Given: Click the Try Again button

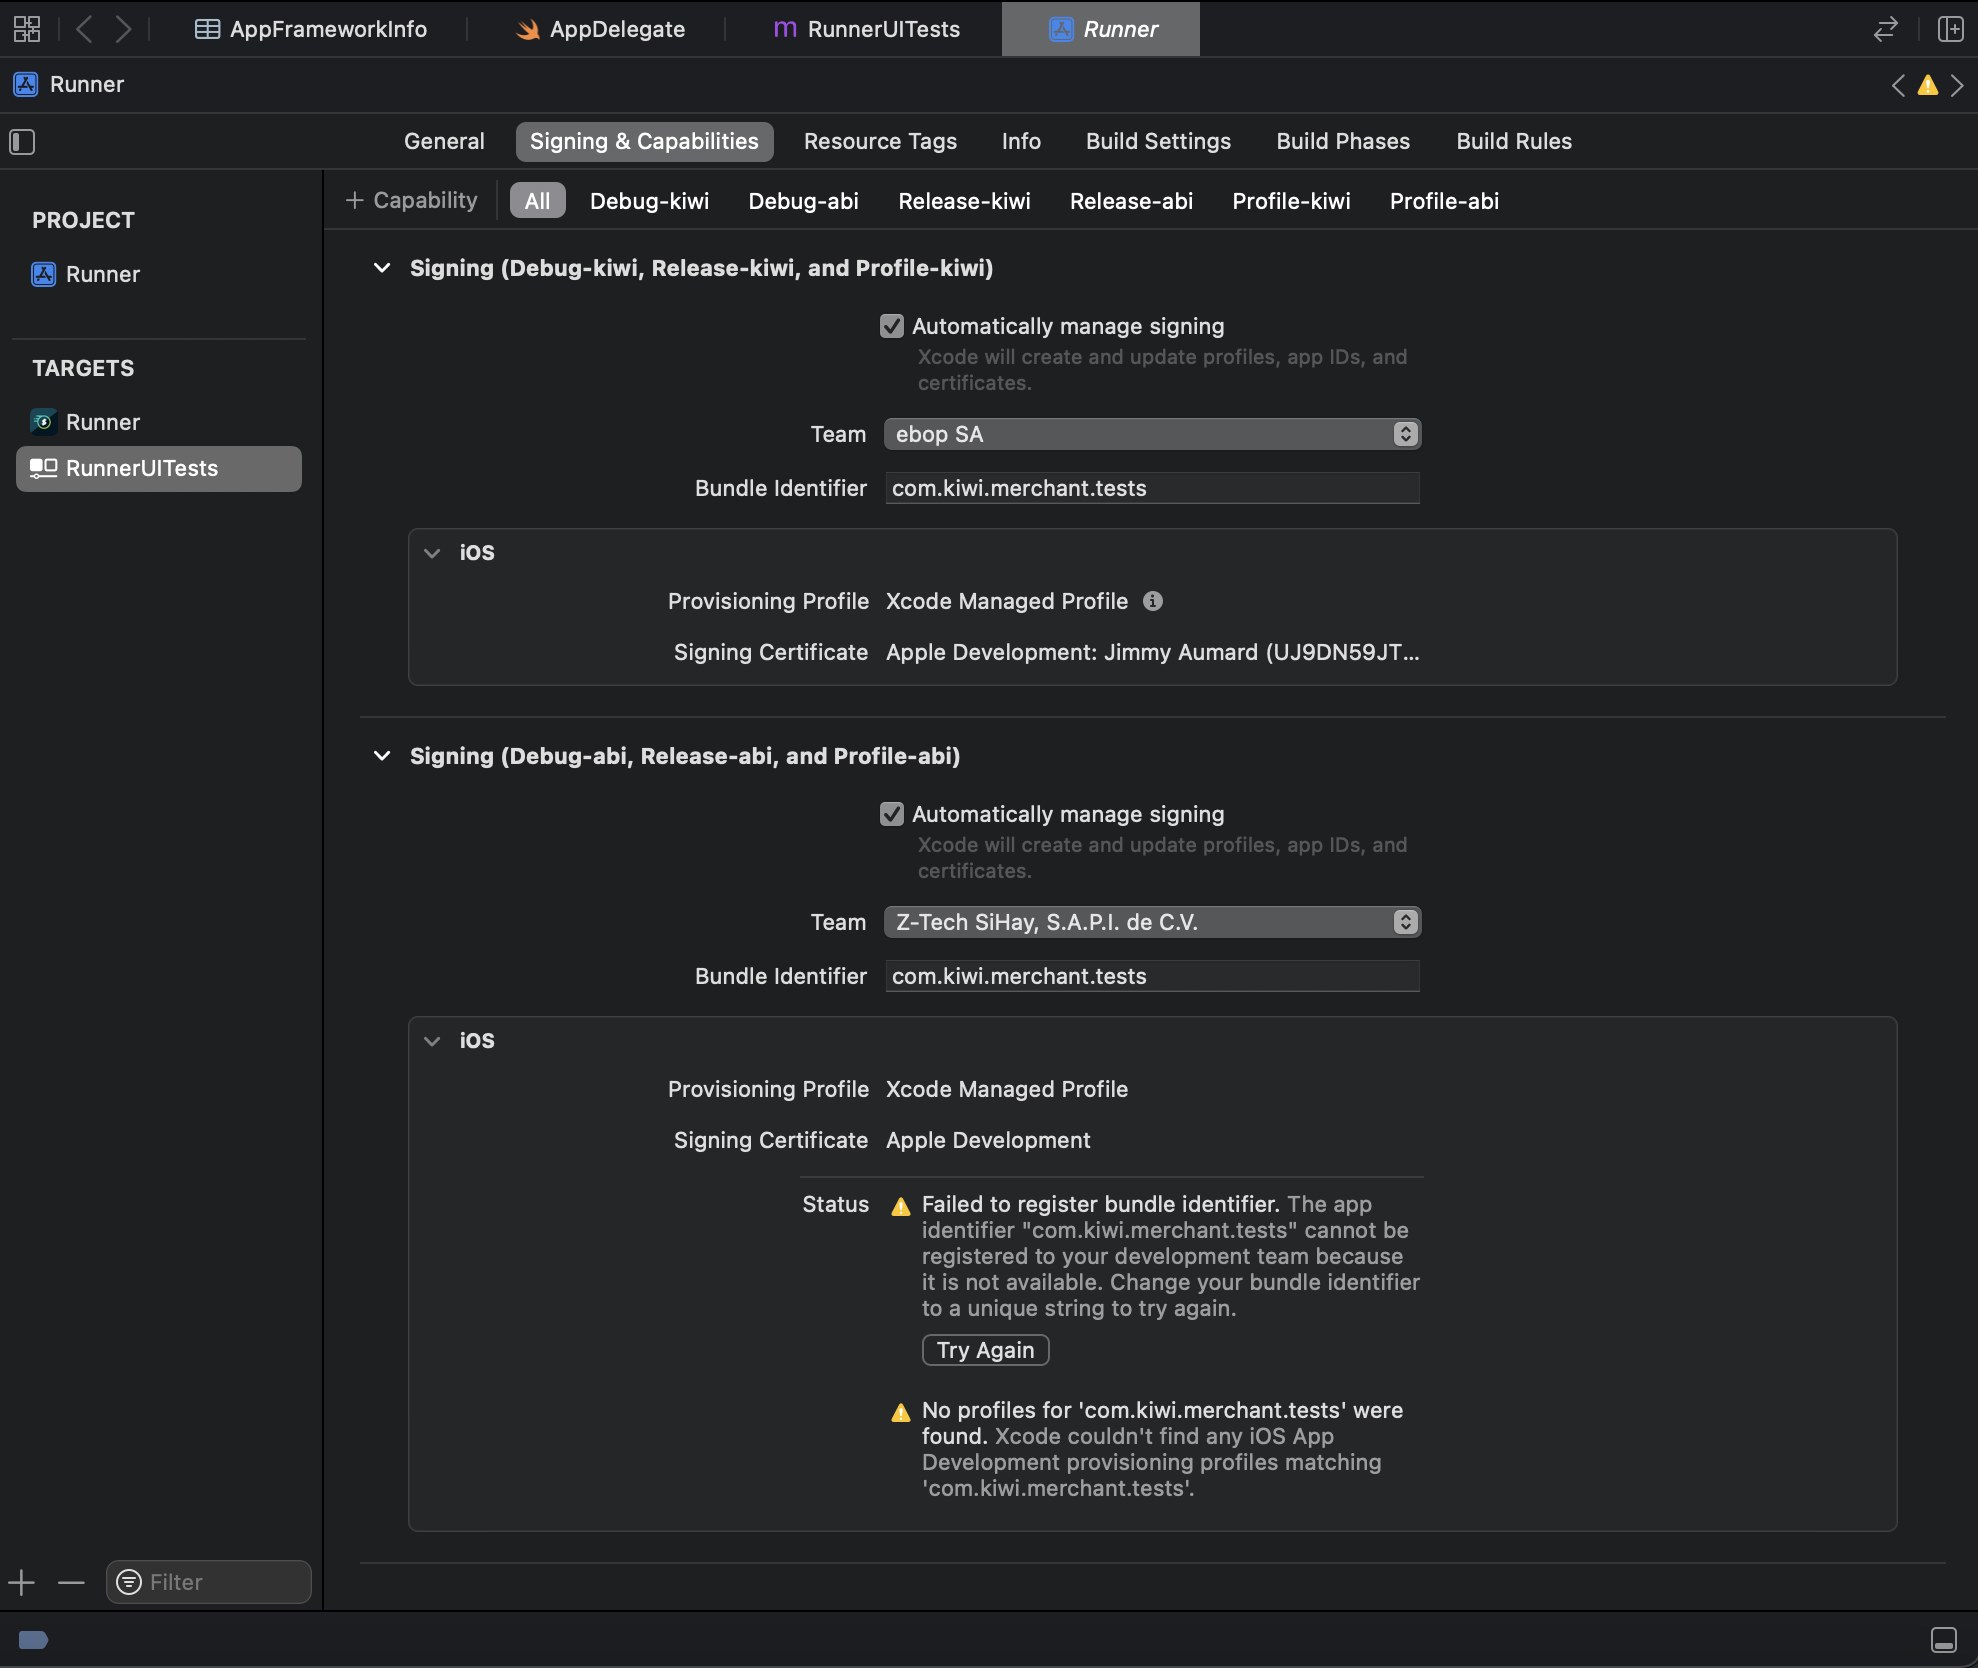Looking at the screenshot, I should [x=985, y=1350].
